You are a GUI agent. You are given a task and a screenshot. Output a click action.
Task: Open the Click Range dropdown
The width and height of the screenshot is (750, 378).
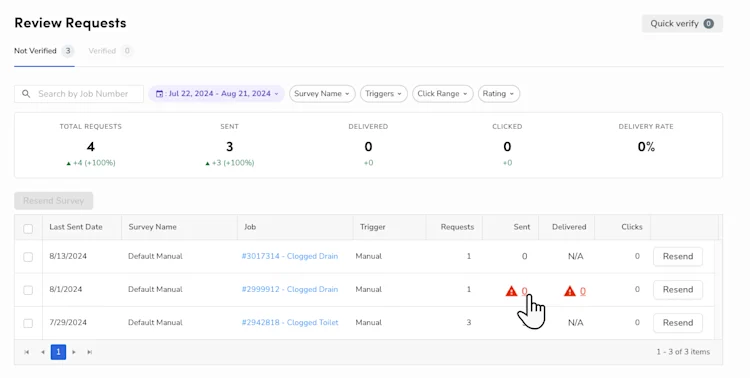point(442,94)
